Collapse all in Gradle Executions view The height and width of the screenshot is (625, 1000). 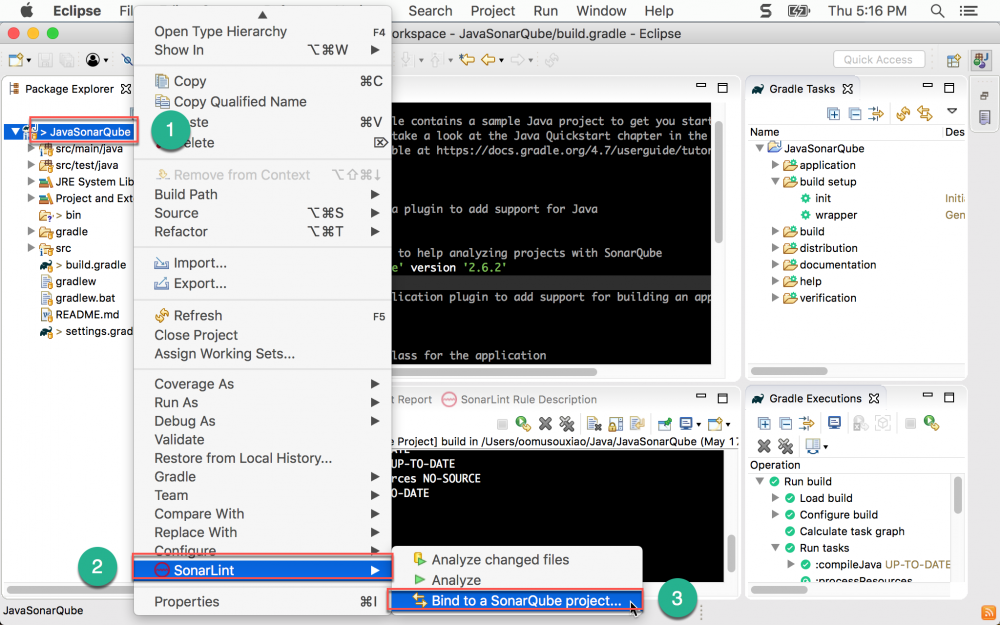coord(786,423)
